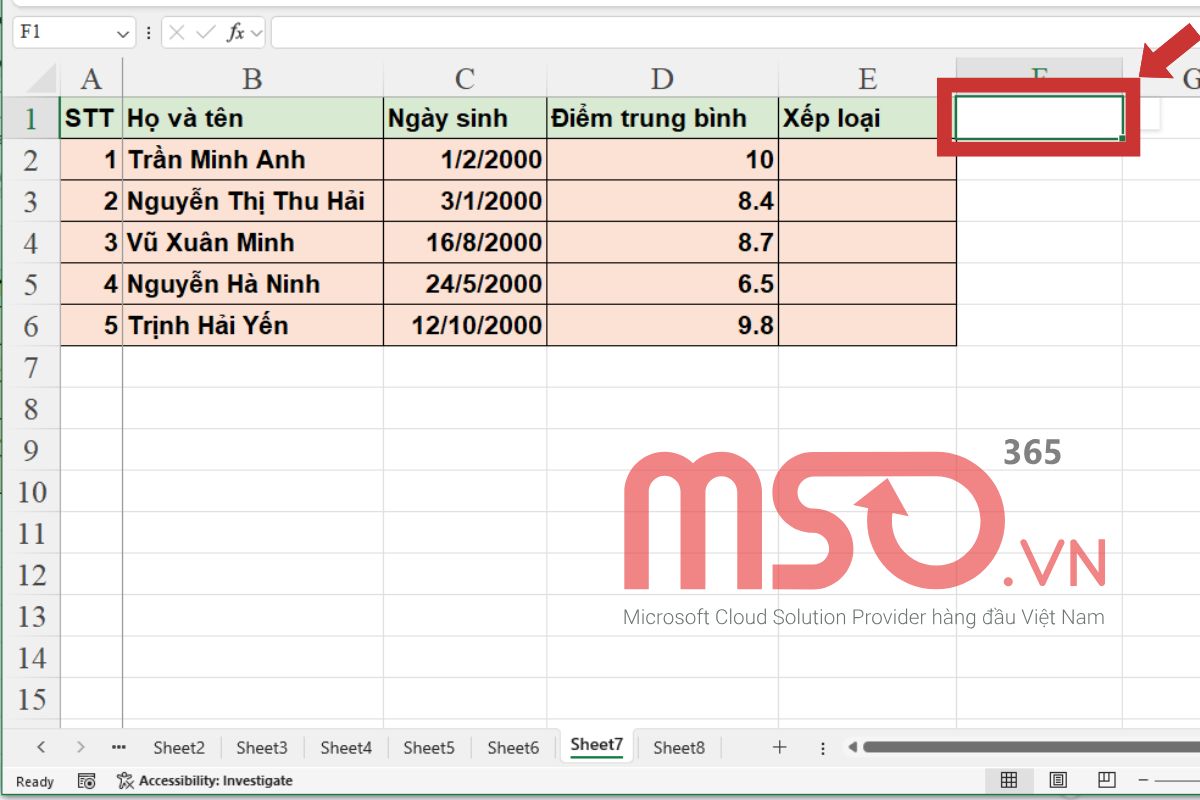Image resolution: width=1200 pixels, height=800 pixels.
Task: Select row 10 header
Action: pyautogui.click(x=32, y=492)
